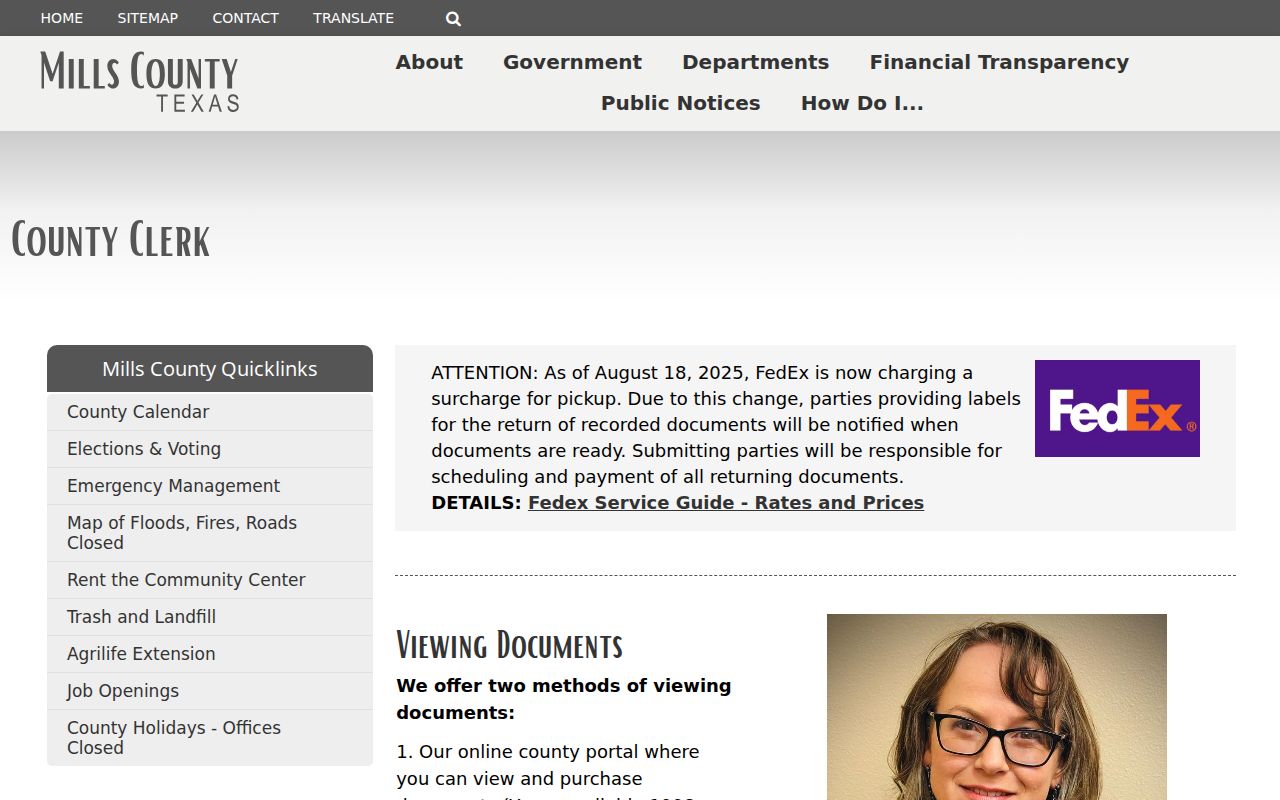Click the FedEx logo image
Viewport: 1280px width, 800px height.
point(1117,408)
